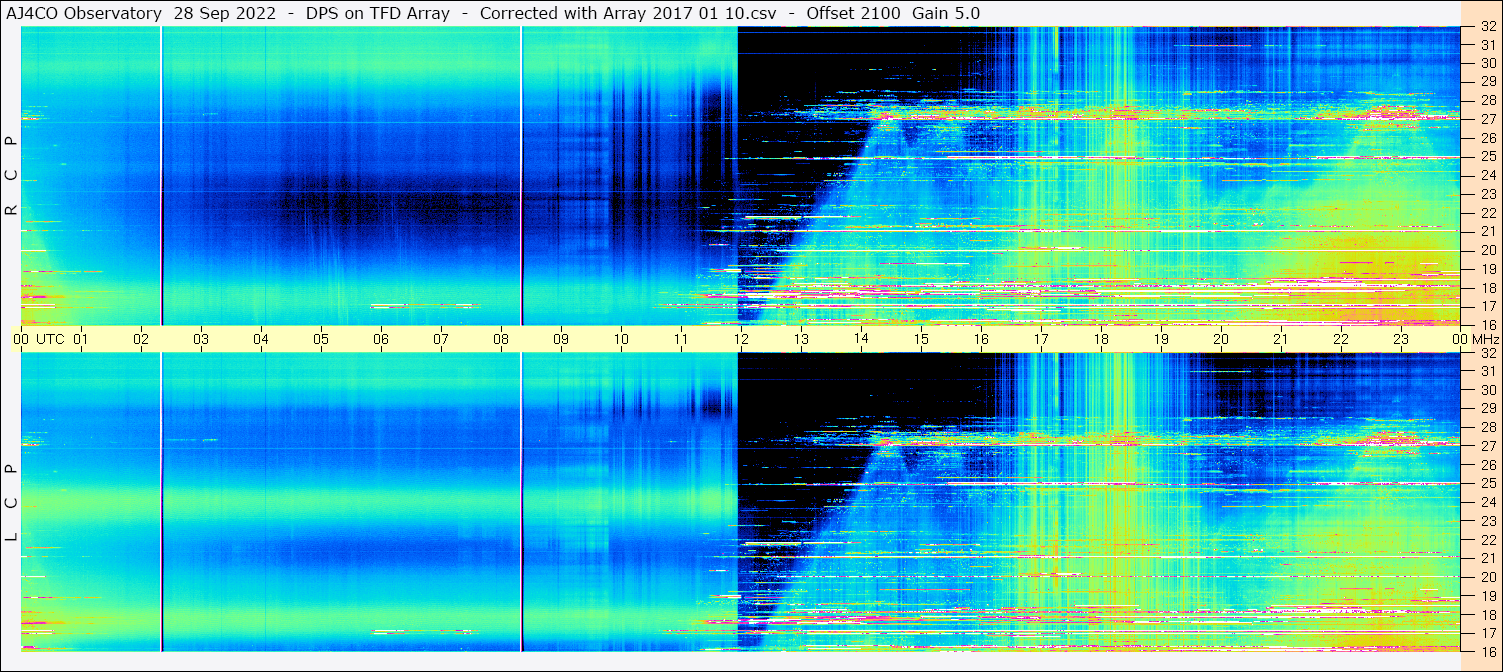Click the "Offset 2100" header value
This screenshot has height=672, width=1503.
coord(853,13)
